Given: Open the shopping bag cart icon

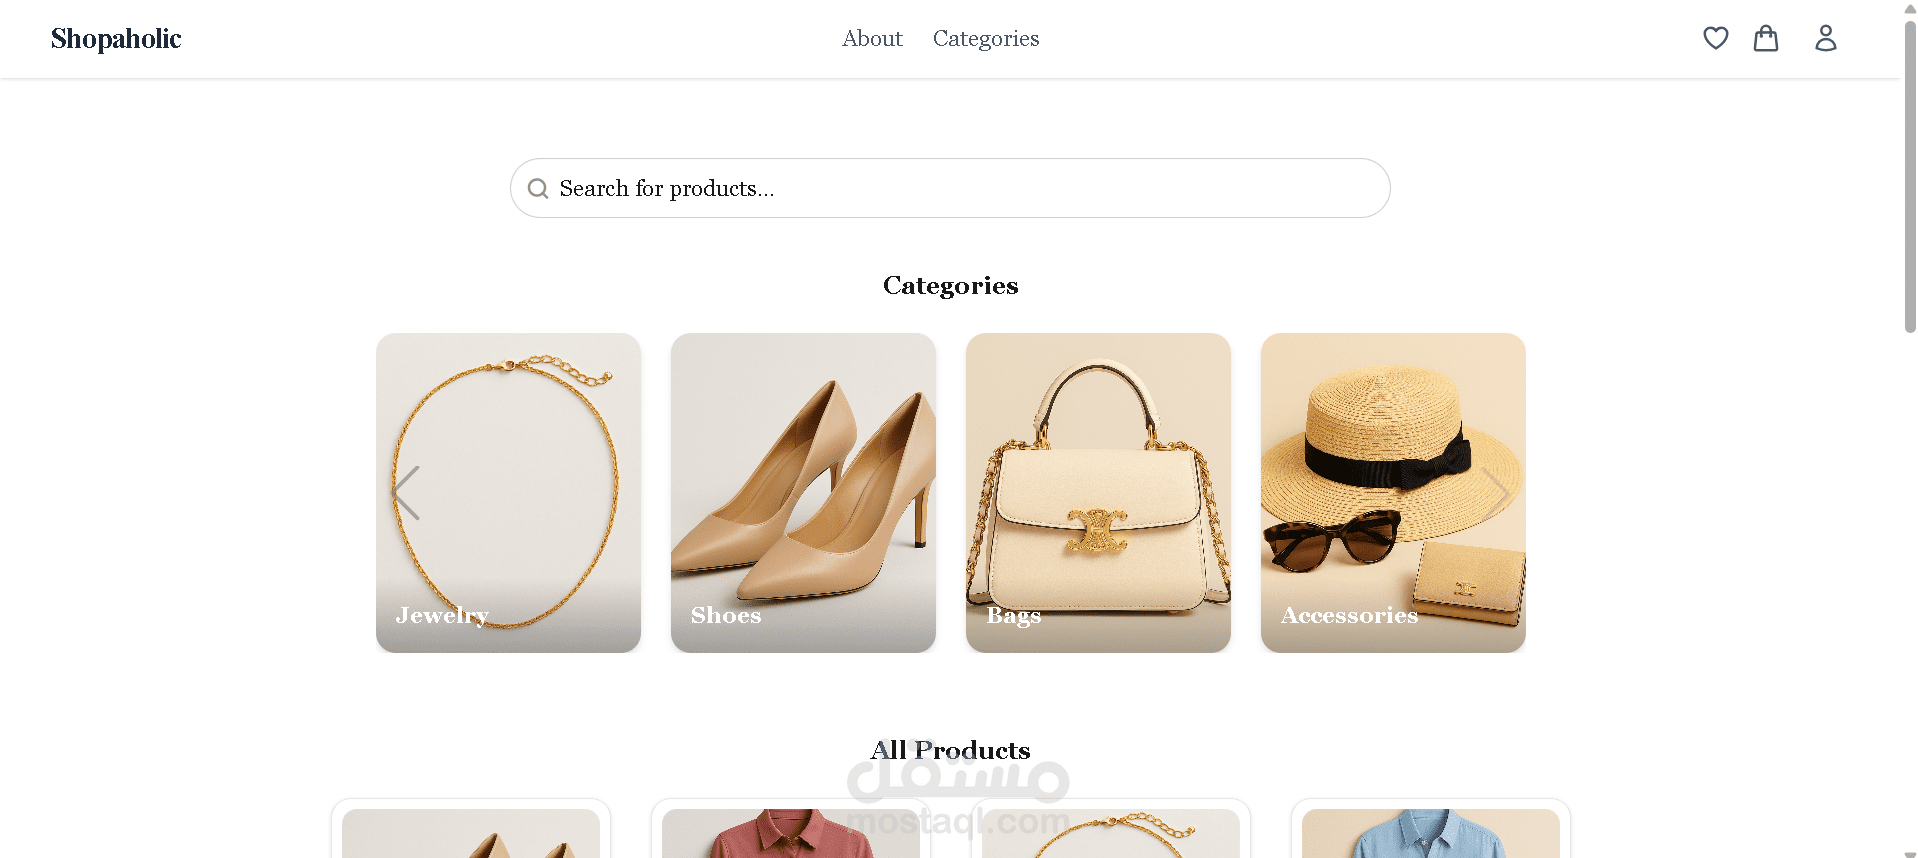Looking at the screenshot, I should pyautogui.click(x=1766, y=38).
